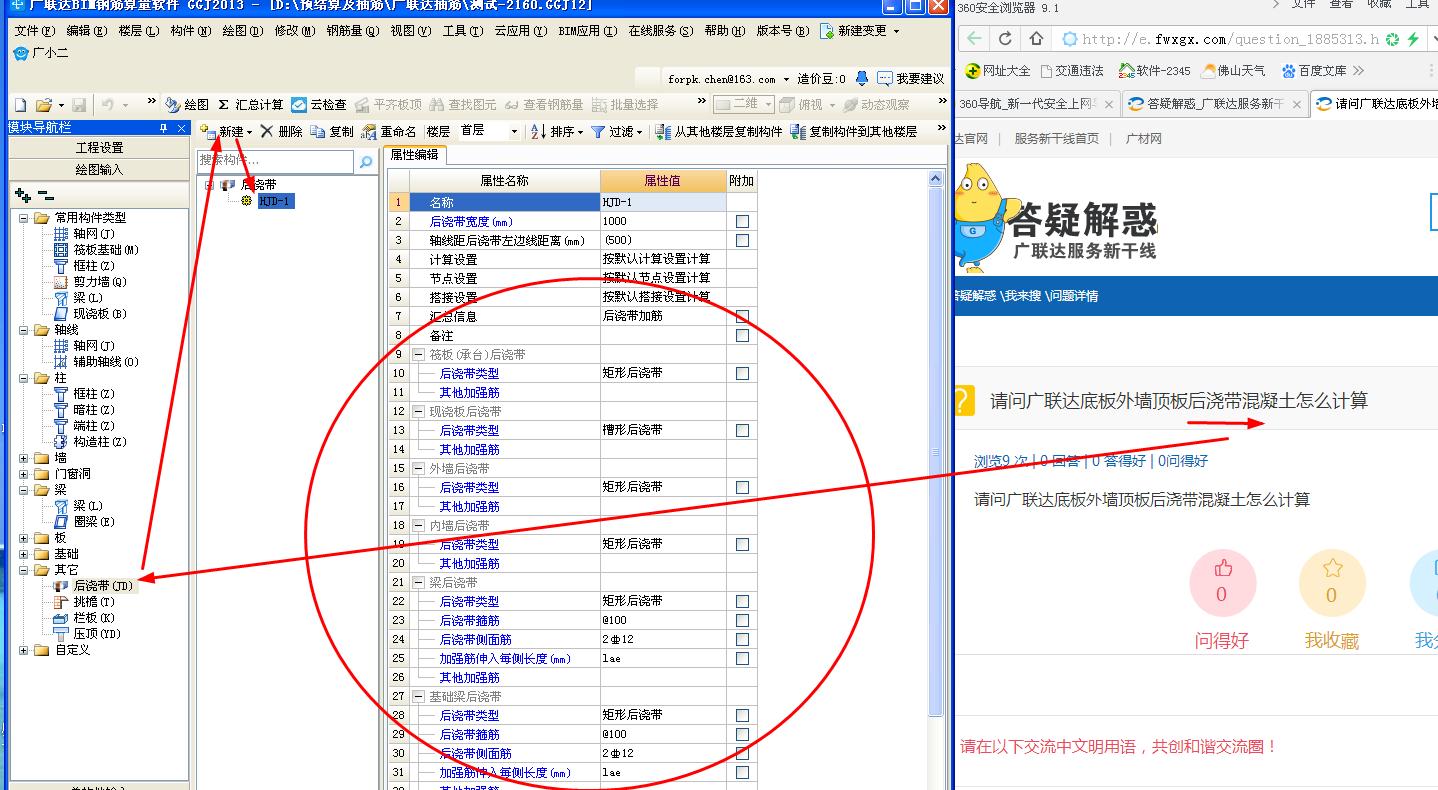Toggle 附加 checkbox for 后浇带宽度(mm)
The height and width of the screenshot is (790, 1438).
(x=742, y=221)
